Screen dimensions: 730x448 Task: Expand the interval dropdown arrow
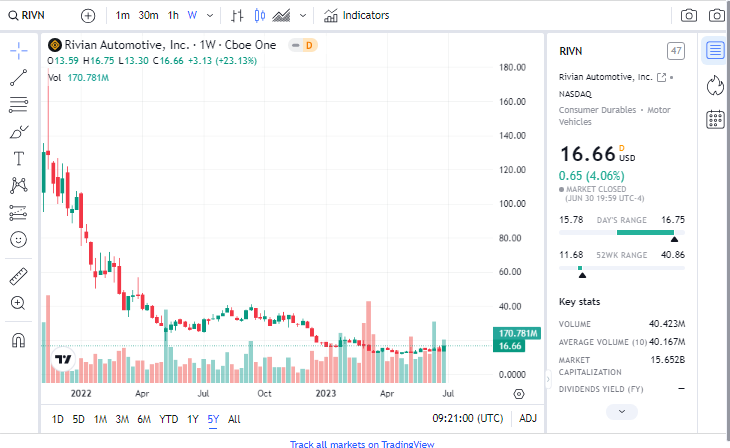(210, 16)
